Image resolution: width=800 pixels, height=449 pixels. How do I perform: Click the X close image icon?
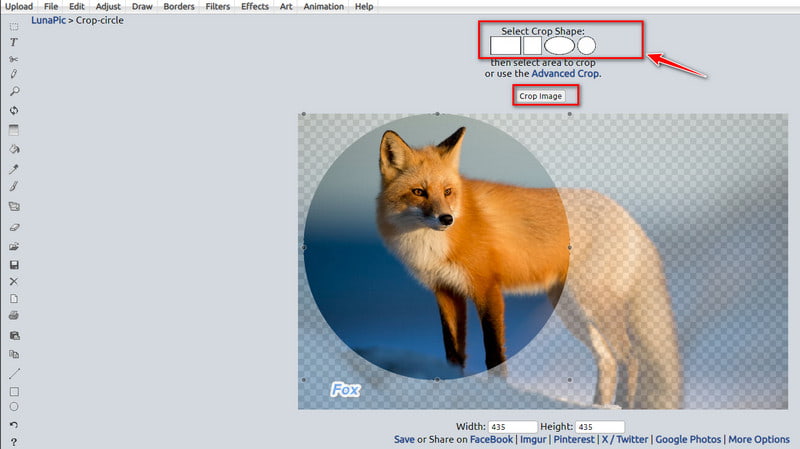(14, 282)
